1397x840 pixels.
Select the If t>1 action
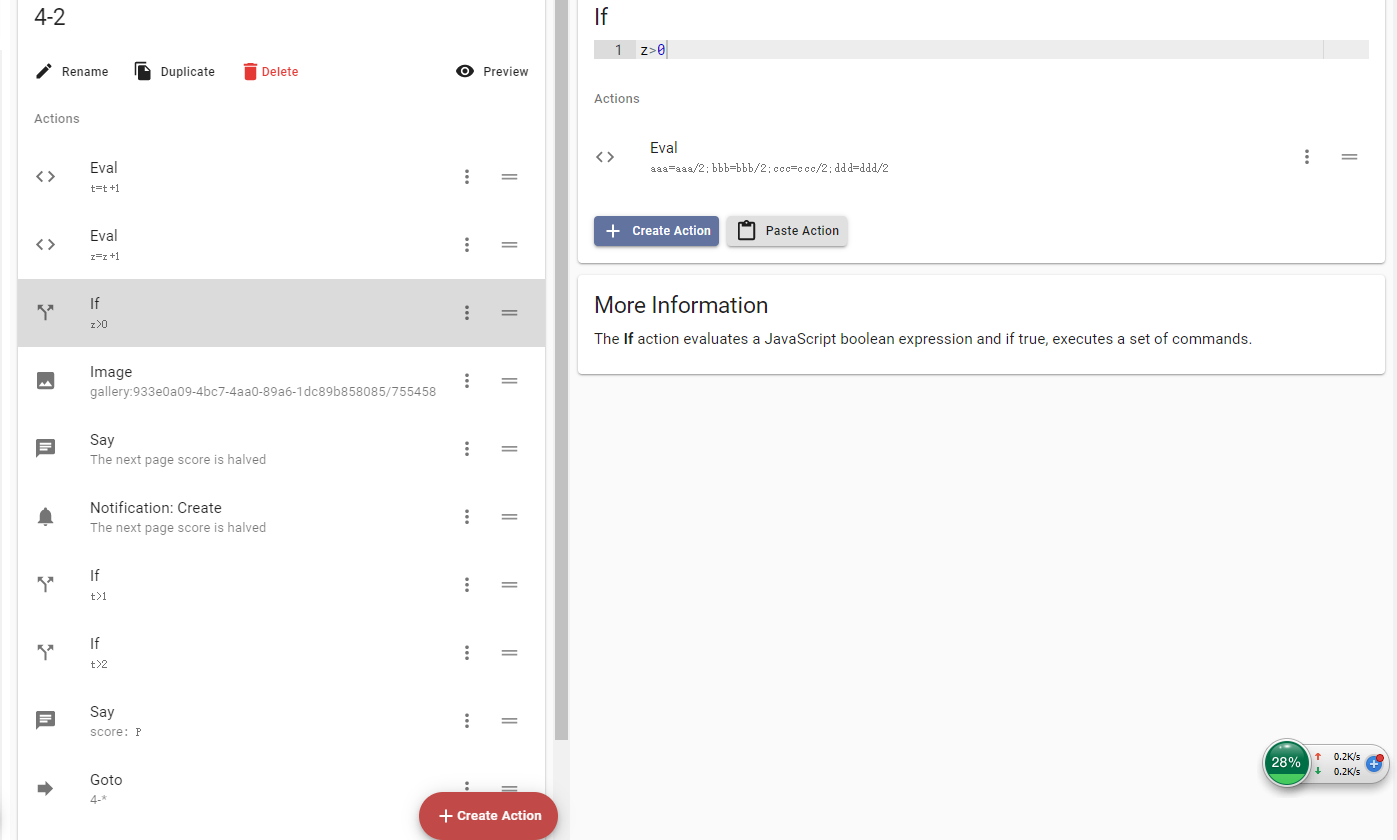tap(281, 585)
